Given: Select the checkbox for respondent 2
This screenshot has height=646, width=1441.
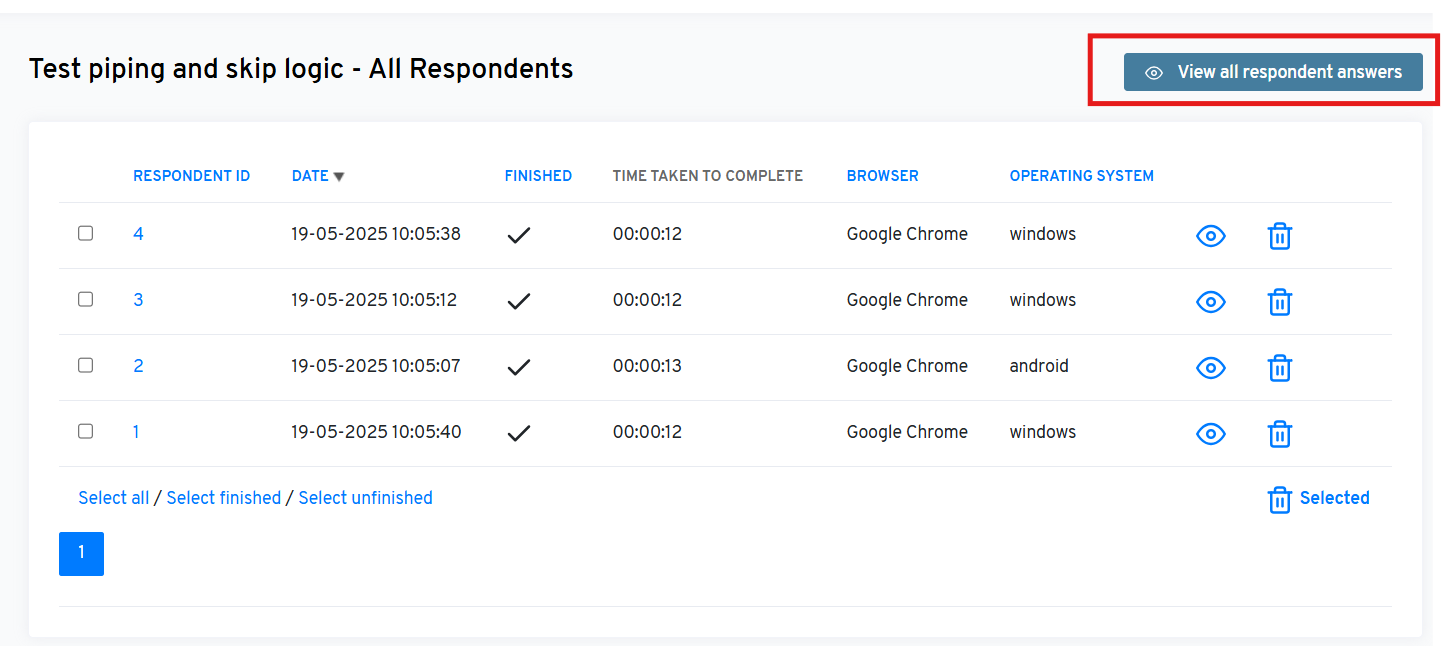Looking at the screenshot, I should [x=86, y=365].
